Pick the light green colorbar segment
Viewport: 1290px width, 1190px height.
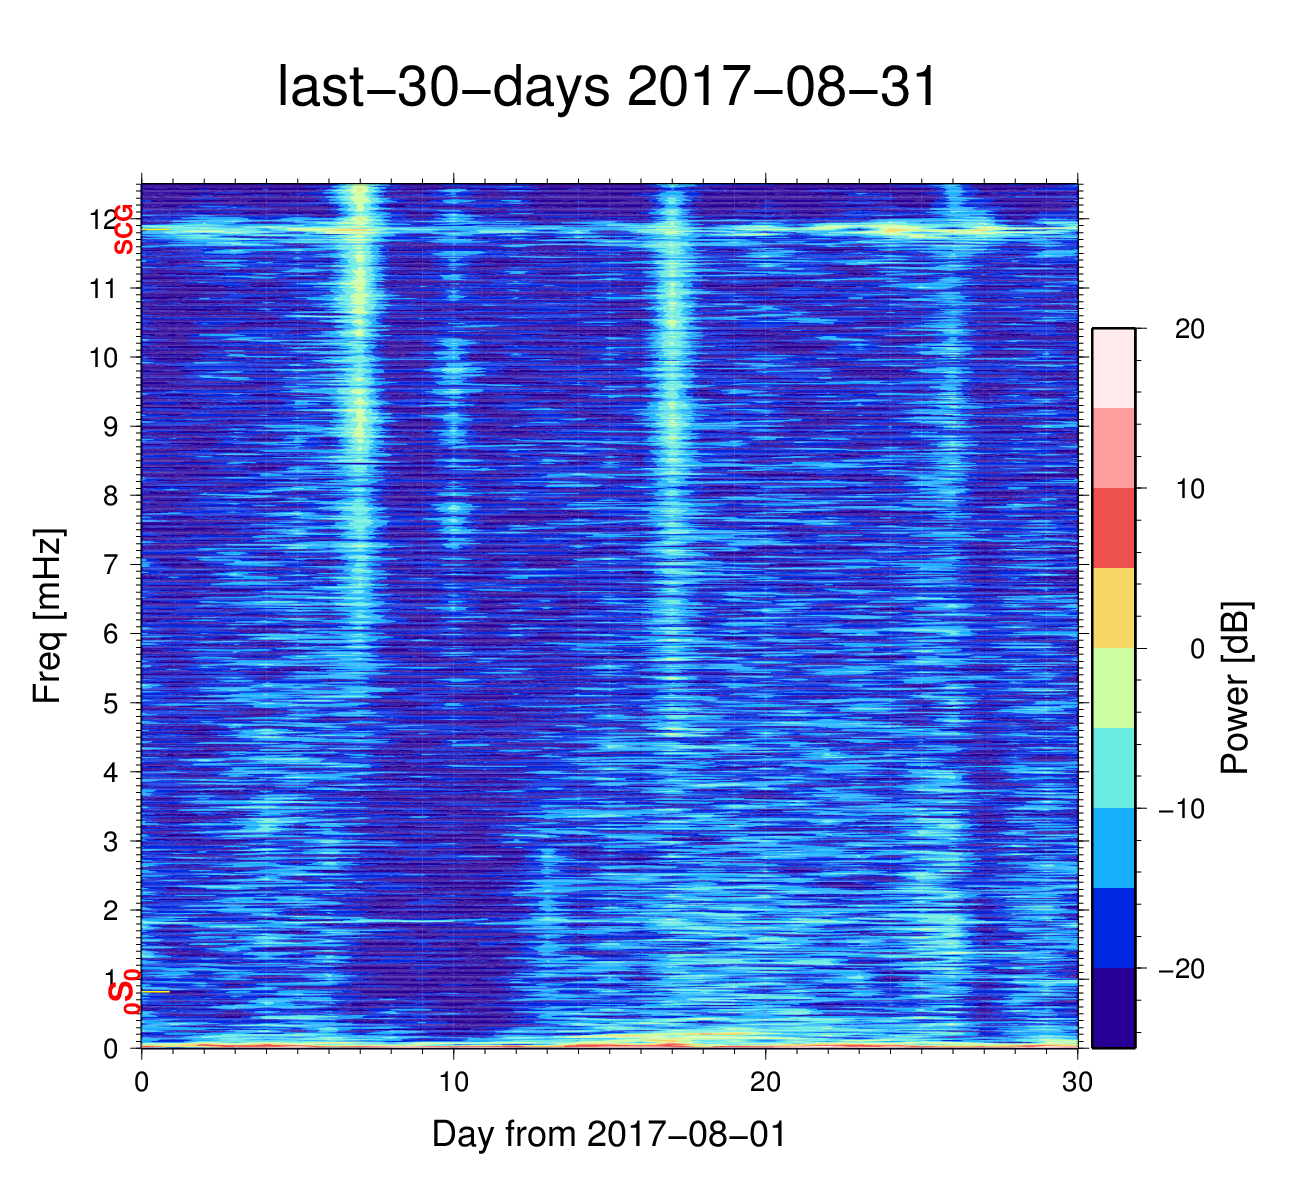(x=1113, y=688)
